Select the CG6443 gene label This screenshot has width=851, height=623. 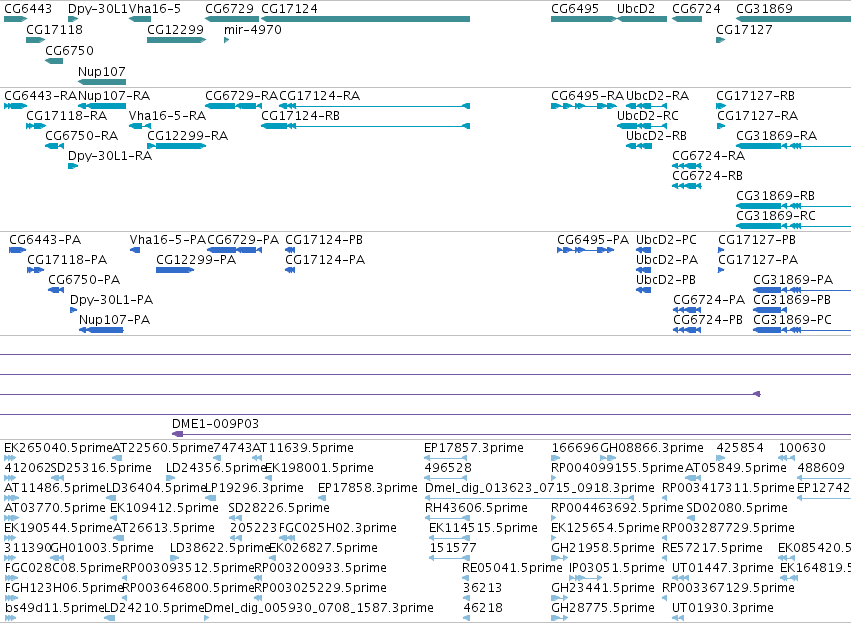(x=28, y=9)
